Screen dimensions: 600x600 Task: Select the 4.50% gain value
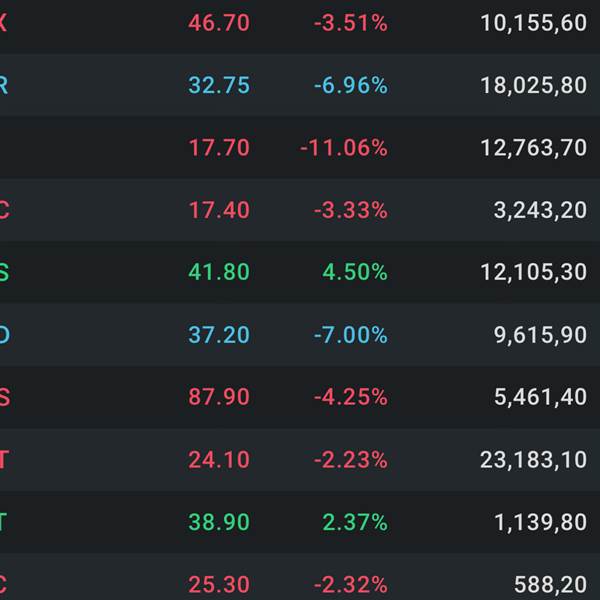(x=354, y=272)
